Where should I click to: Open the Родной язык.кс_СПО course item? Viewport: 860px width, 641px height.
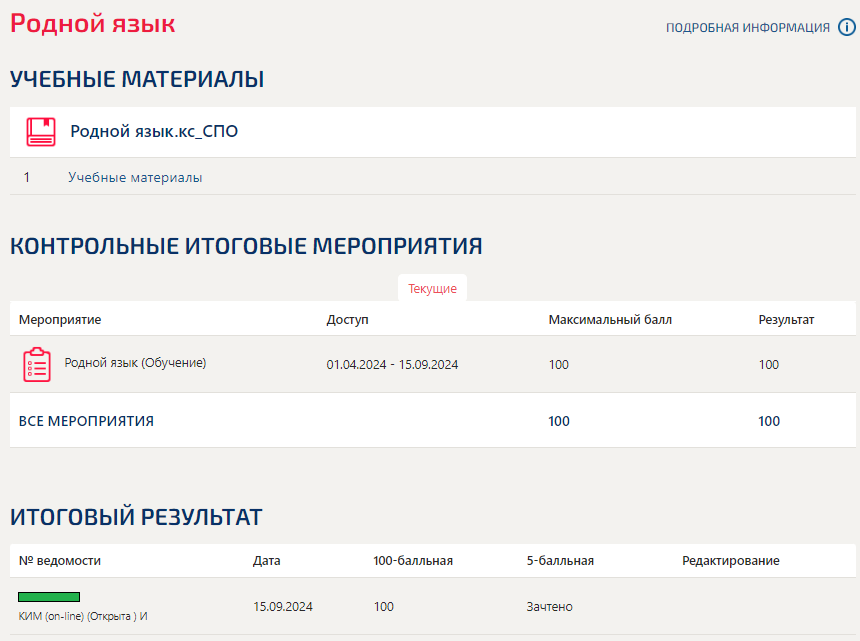tap(154, 132)
